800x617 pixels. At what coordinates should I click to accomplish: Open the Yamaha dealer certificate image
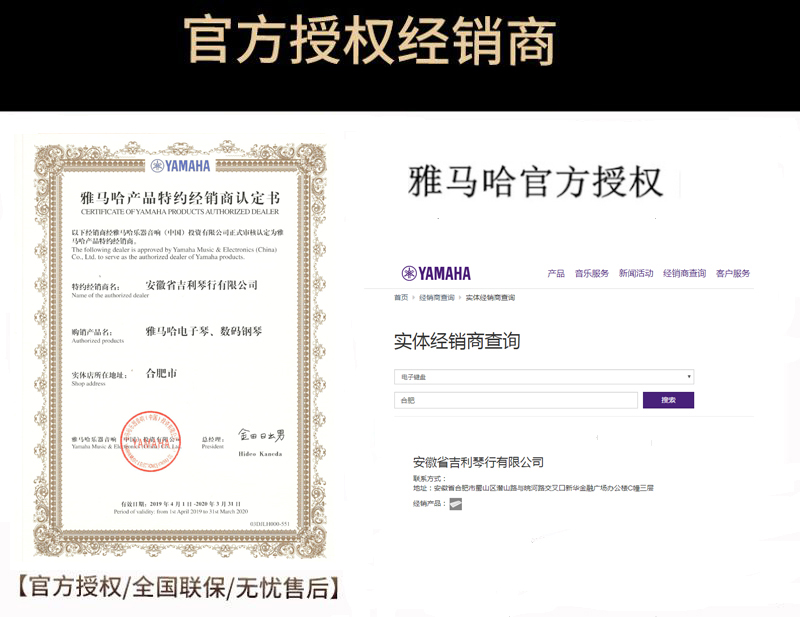[180, 349]
